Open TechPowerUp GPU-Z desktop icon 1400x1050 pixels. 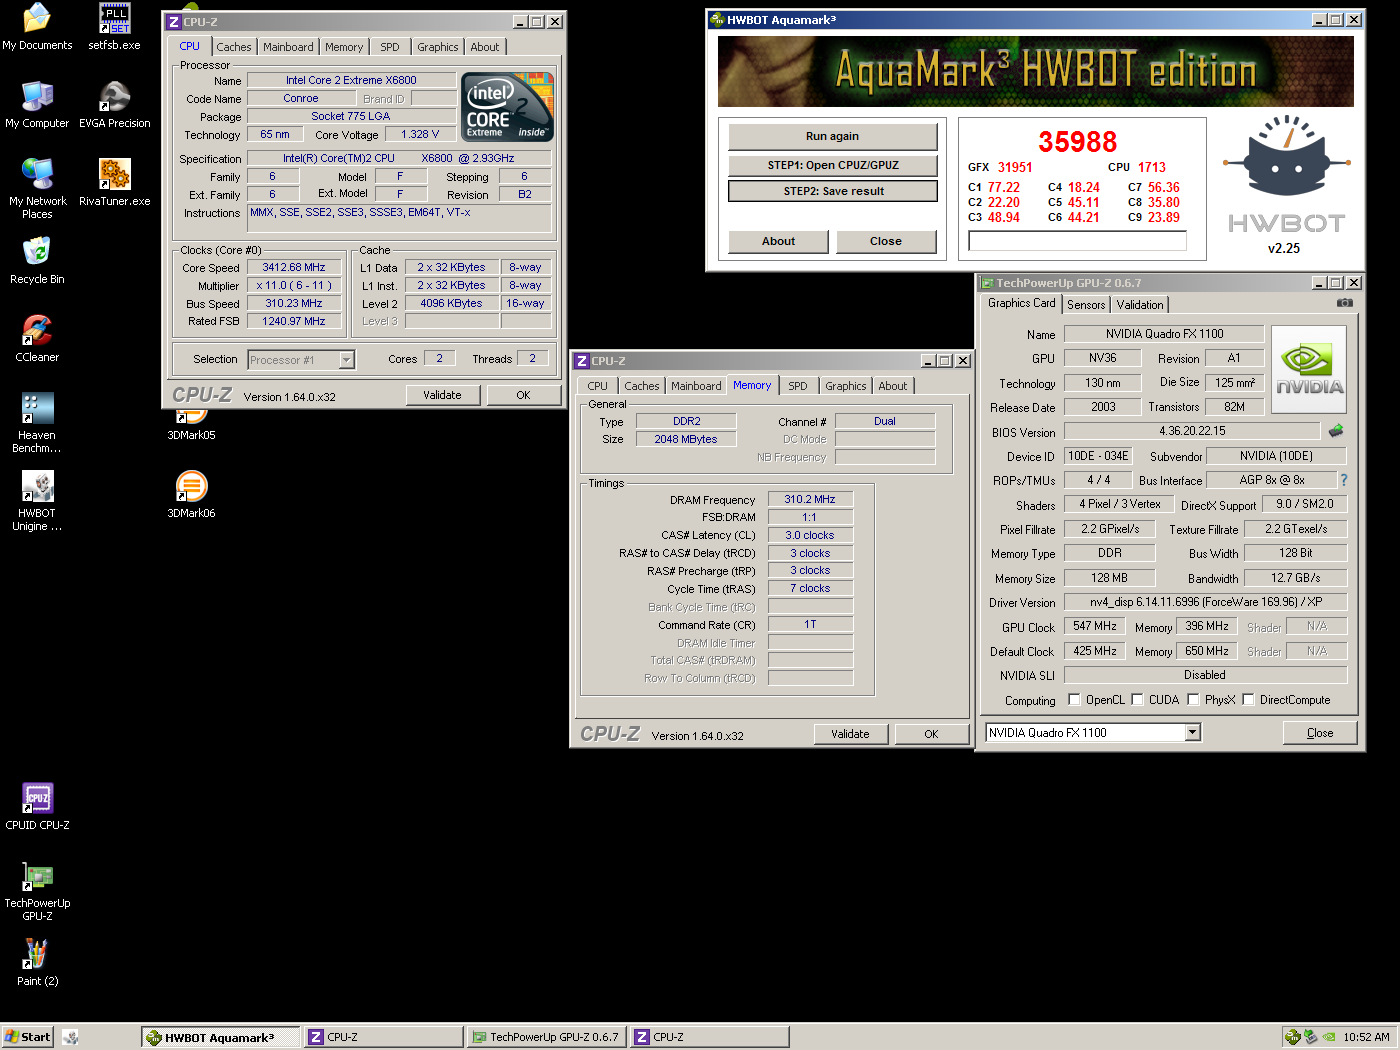[37, 892]
